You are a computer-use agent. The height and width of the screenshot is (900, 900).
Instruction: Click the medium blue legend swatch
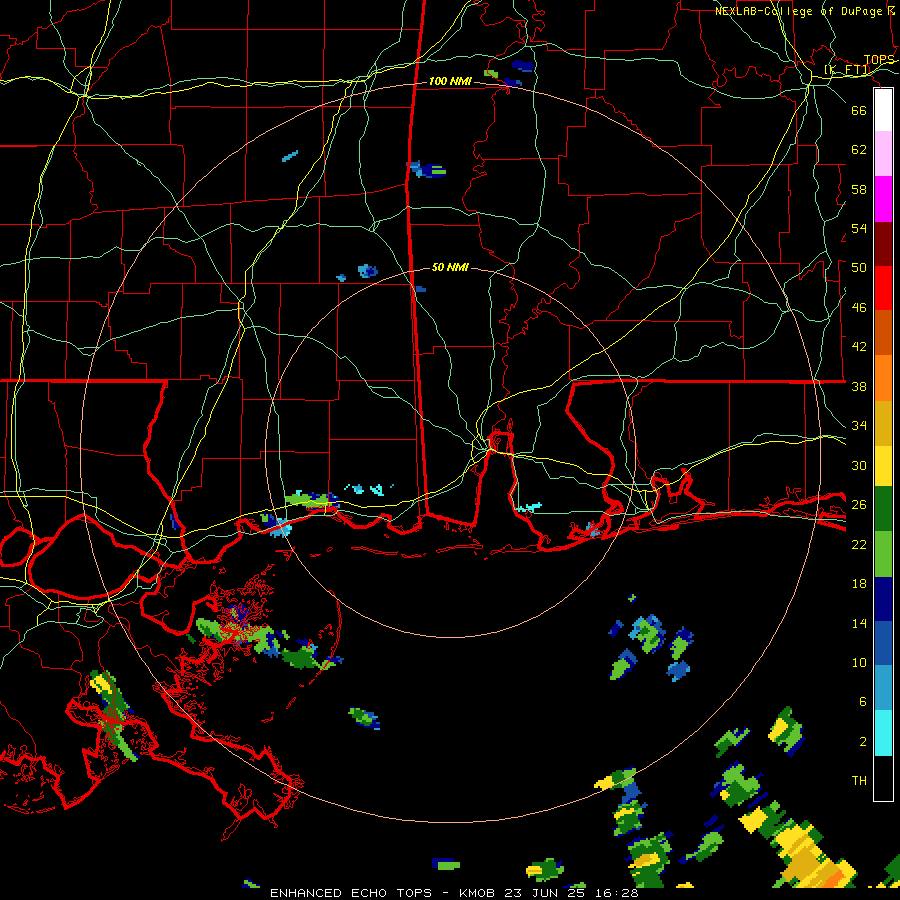point(883,643)
